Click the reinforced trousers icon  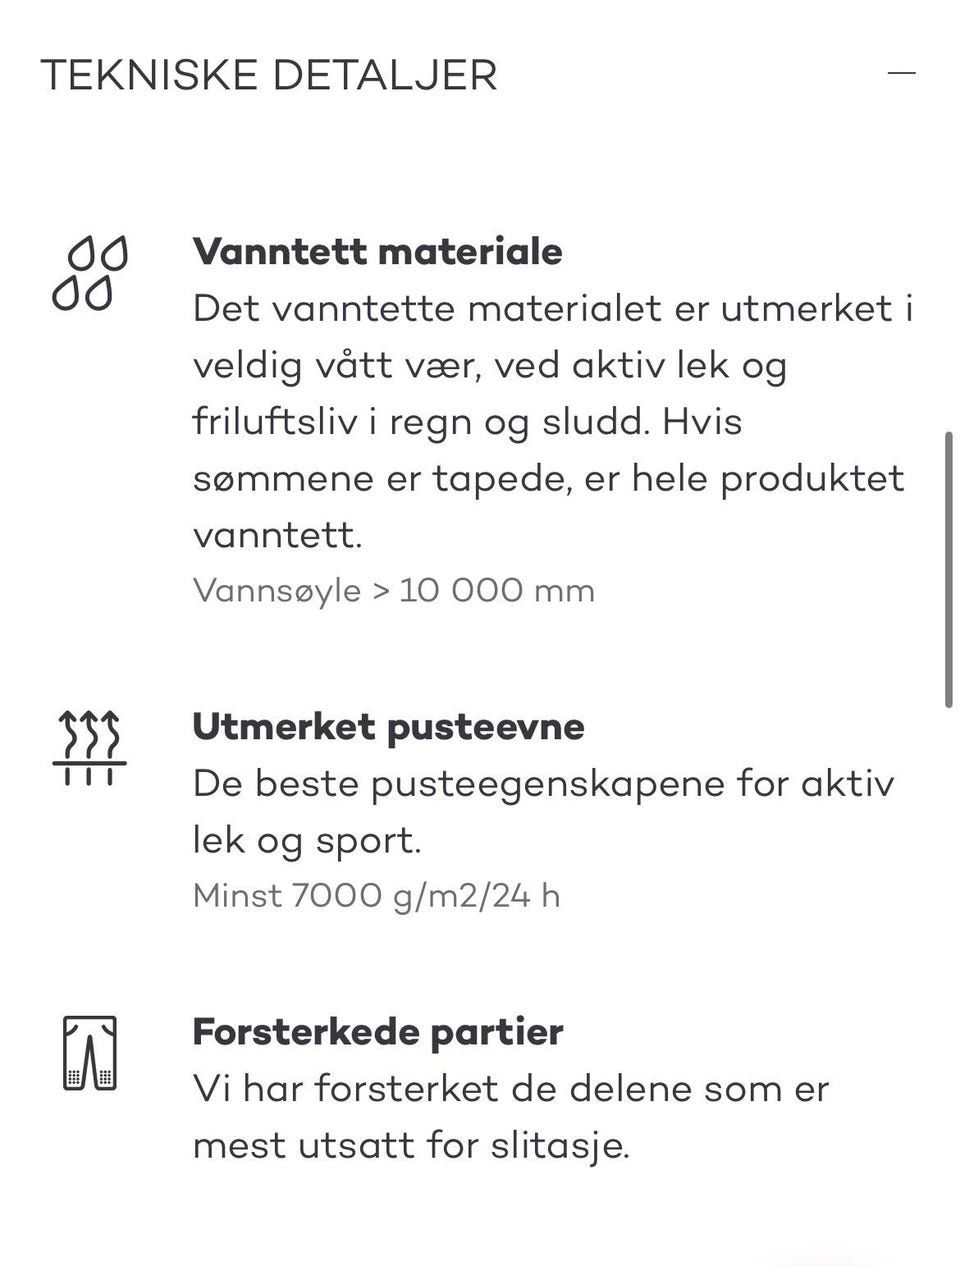tap(89, 1053)
